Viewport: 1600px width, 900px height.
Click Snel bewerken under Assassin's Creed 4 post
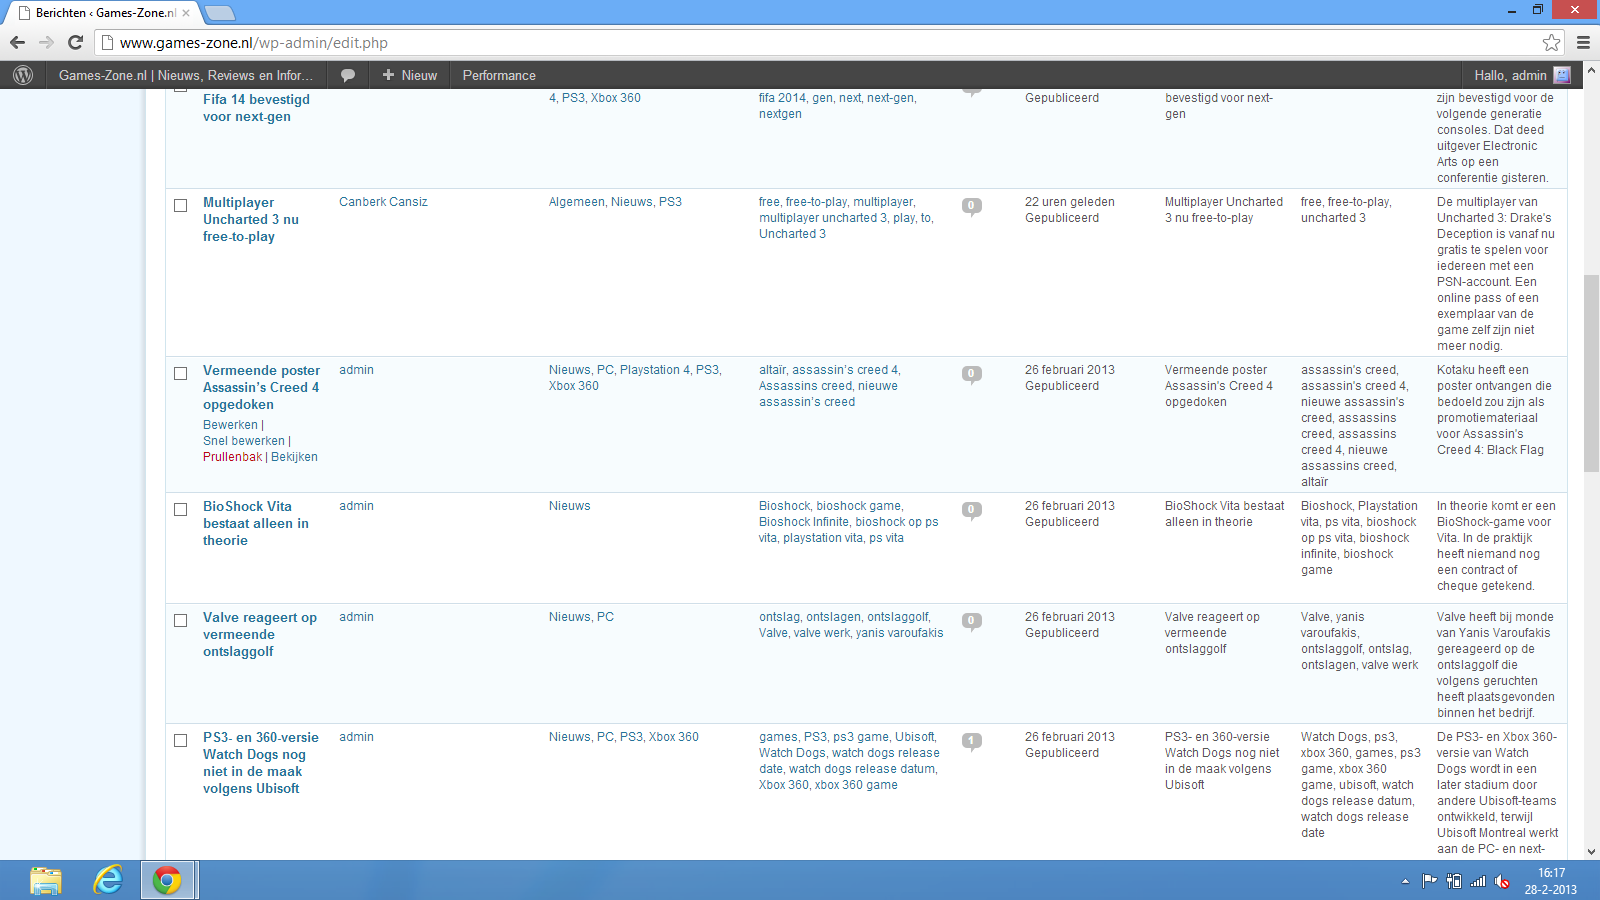pyautogui.click(x=244, y=441)
